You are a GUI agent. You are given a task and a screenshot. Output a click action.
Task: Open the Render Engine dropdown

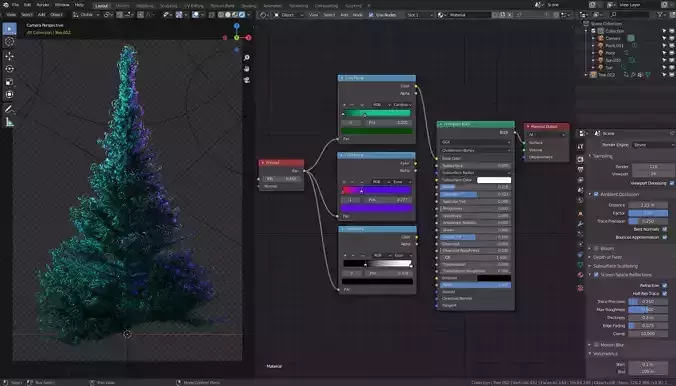tap(654, 145)
